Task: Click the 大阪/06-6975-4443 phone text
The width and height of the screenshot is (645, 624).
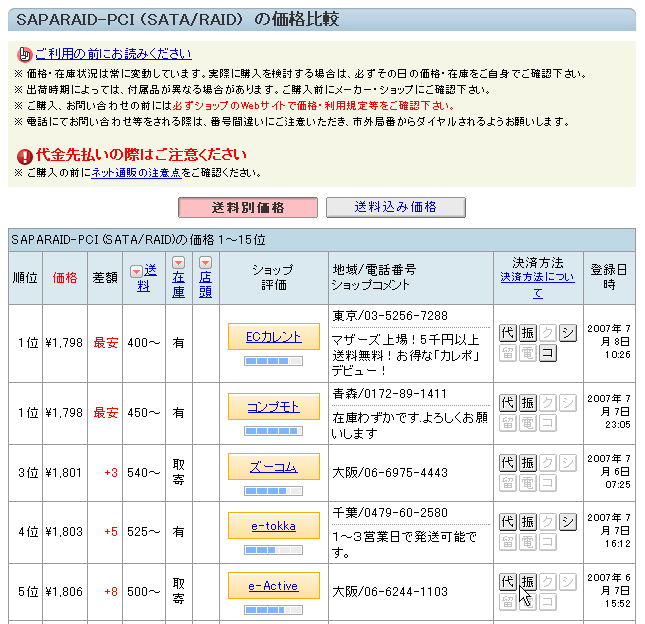Action: point(390,473)
